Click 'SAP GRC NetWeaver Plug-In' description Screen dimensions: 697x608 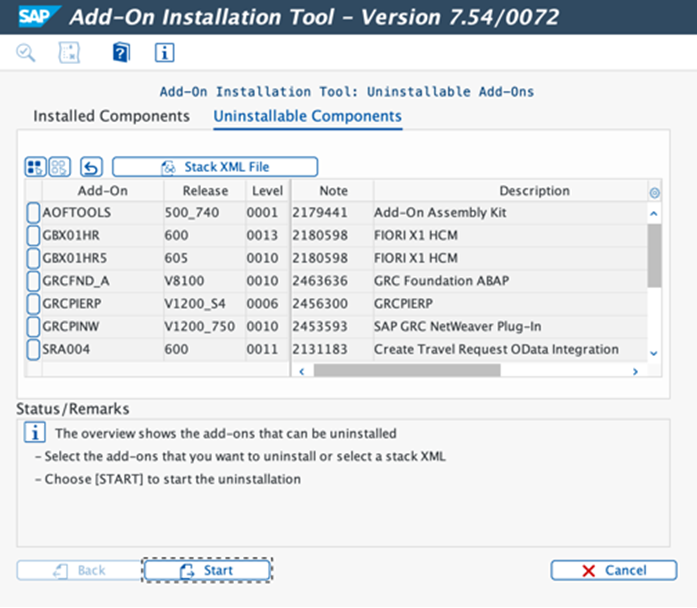click(457, 327)
